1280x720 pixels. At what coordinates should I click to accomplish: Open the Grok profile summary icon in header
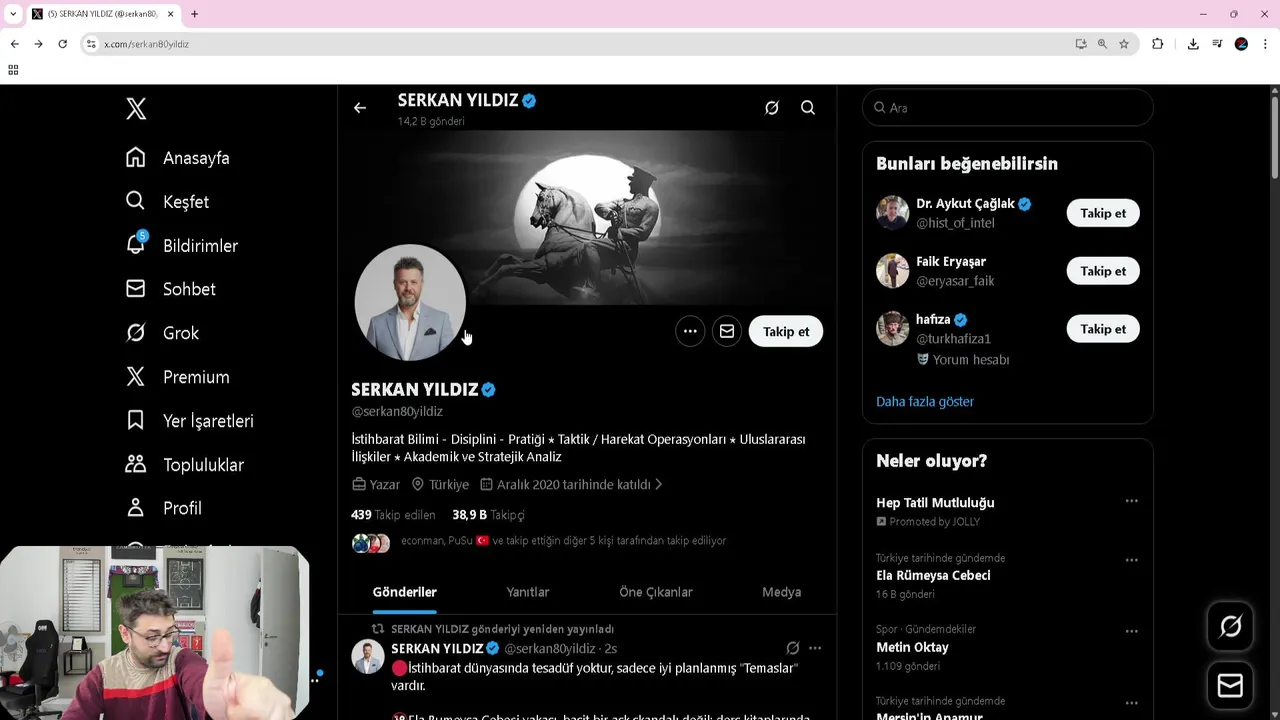click(772, 108)
